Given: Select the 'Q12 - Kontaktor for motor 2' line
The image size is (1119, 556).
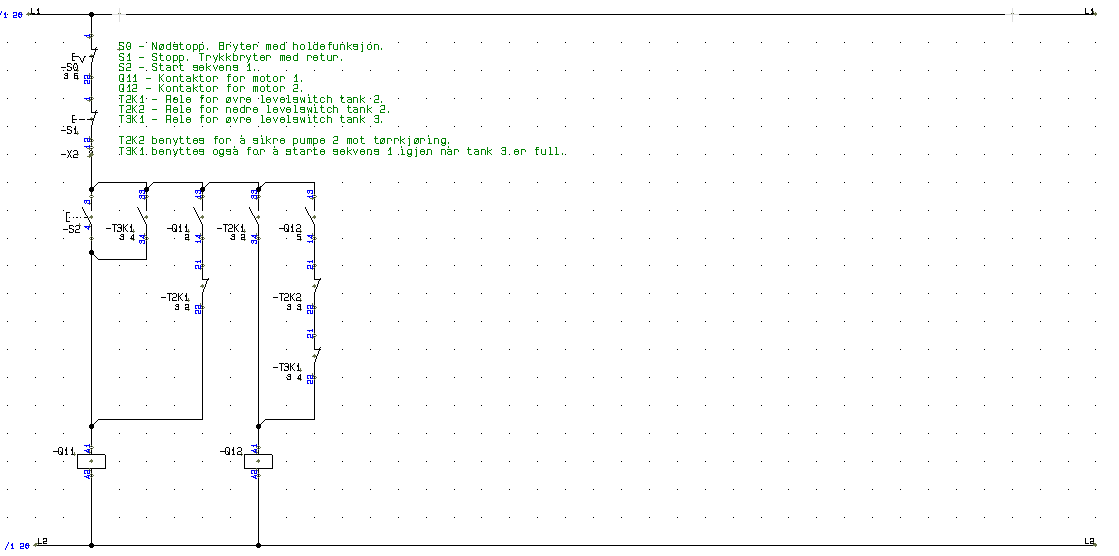Looking at the screenshot, I should 211,89.
